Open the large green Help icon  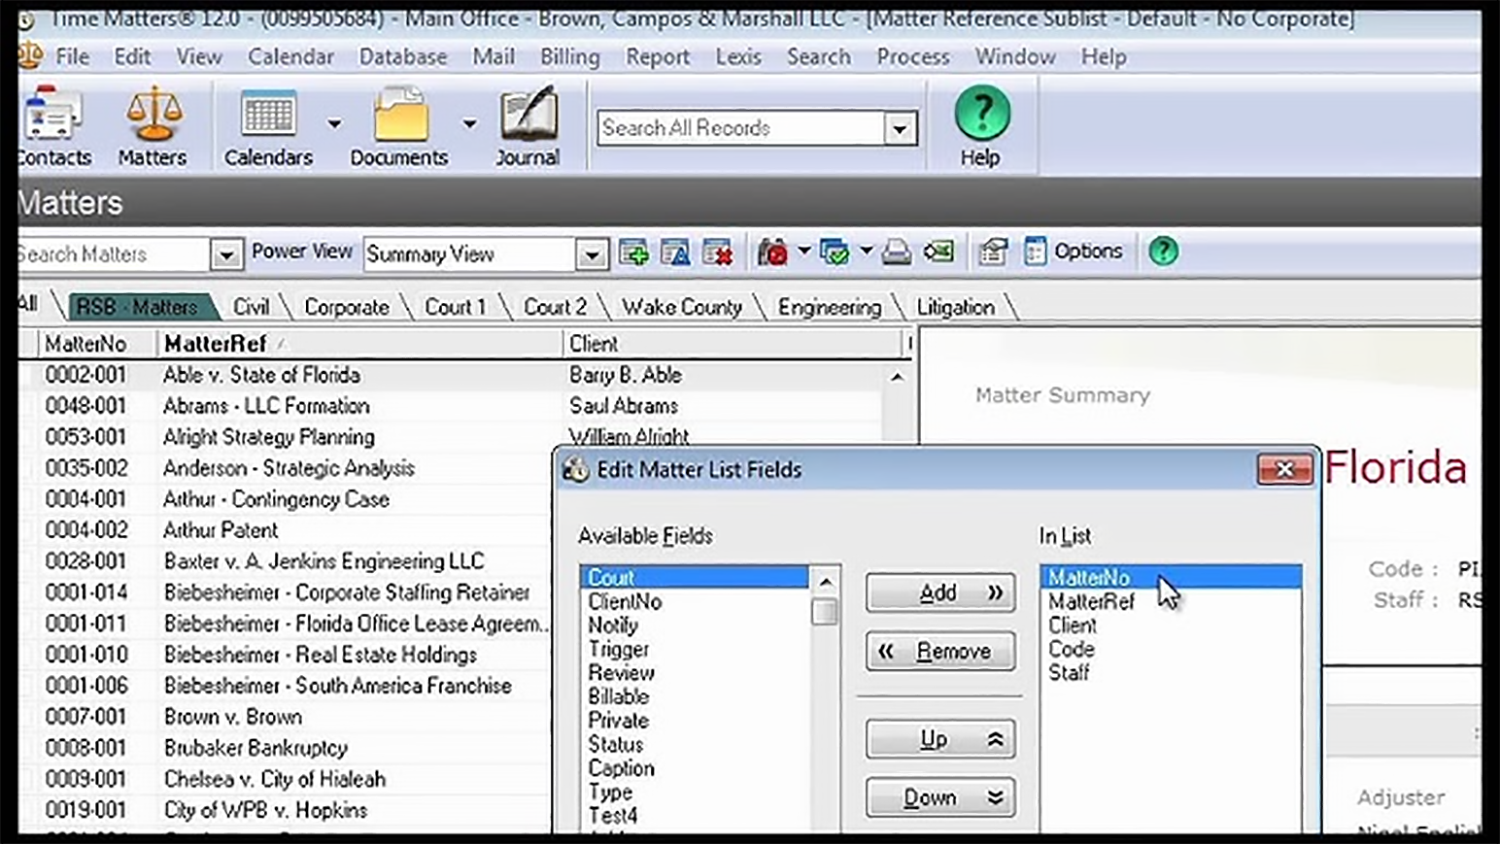[x=981, y=114]
